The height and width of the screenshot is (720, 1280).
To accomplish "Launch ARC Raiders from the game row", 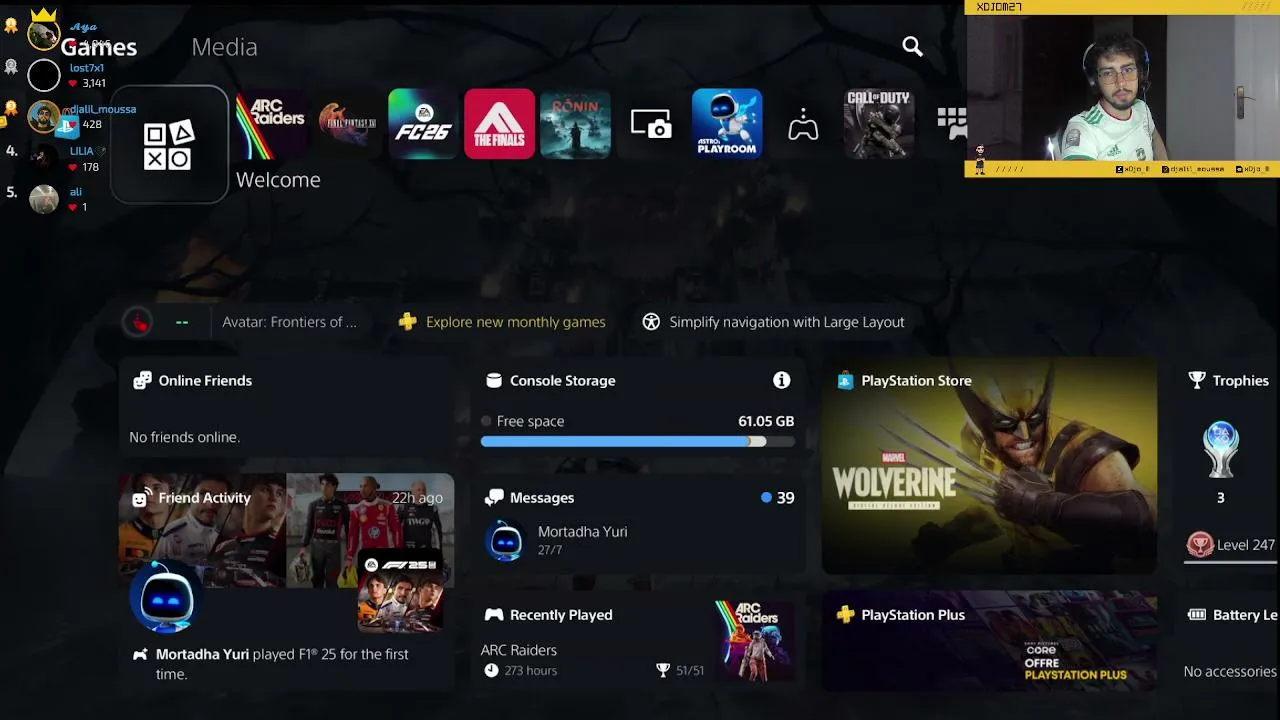I will [271, 124].
